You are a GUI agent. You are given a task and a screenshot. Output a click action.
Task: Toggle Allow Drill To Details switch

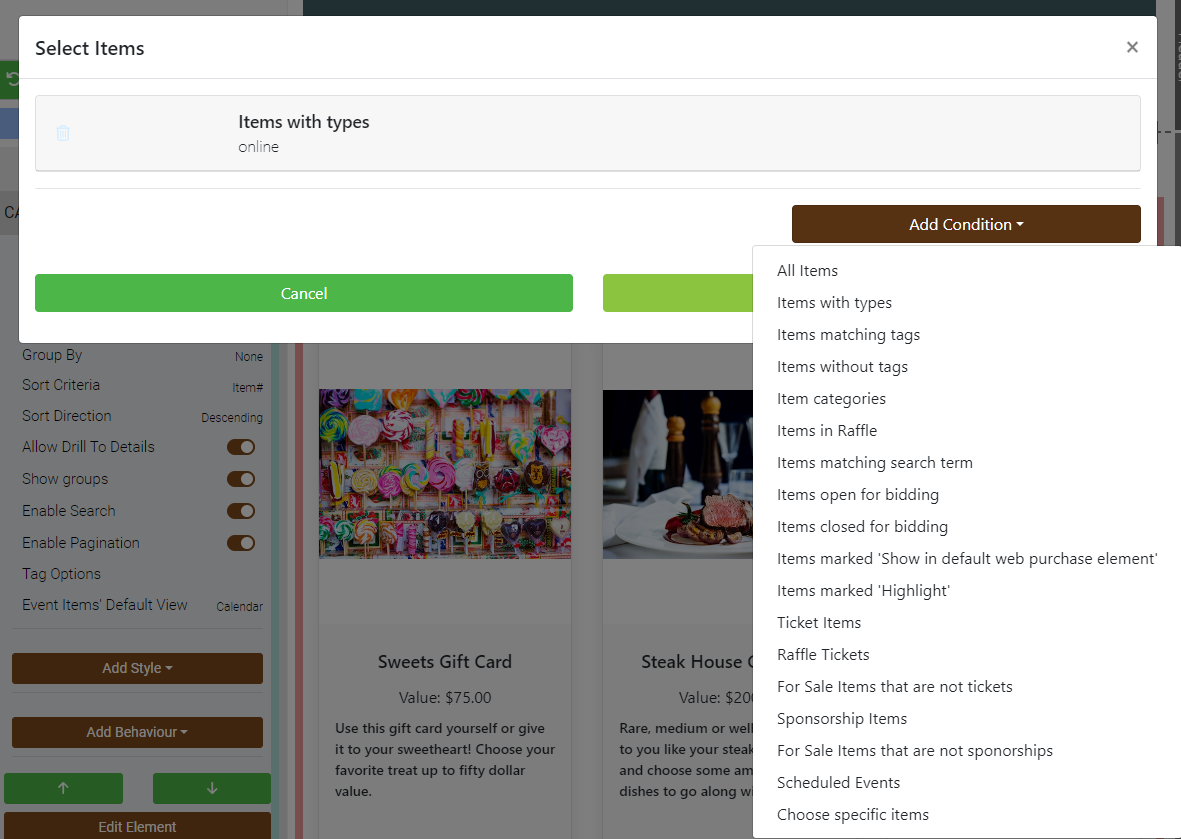click(x=241, y=447)
